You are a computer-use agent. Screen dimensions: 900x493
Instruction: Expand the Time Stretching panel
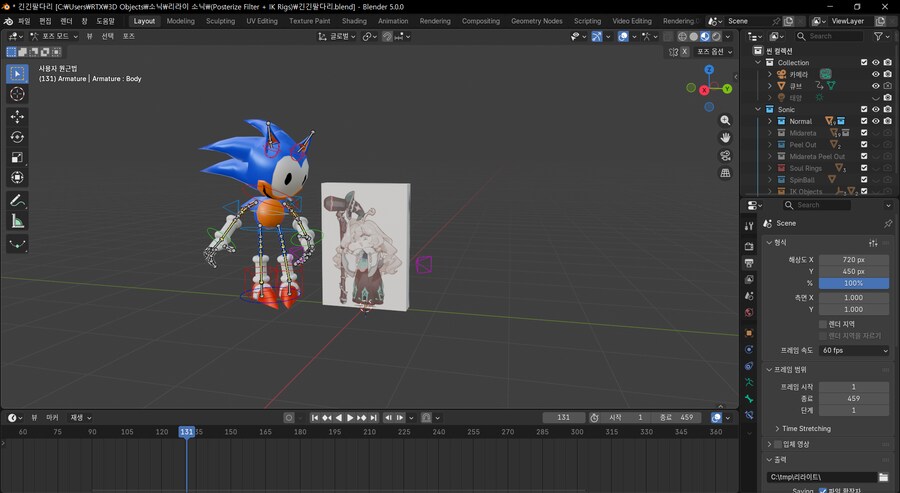(806, 428)
